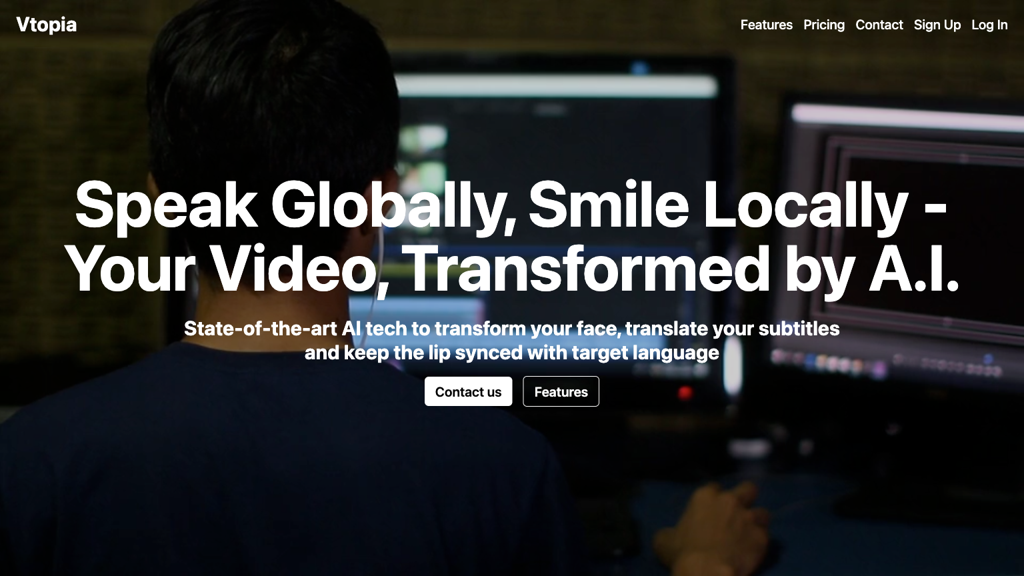Click the Log In link

989,25
